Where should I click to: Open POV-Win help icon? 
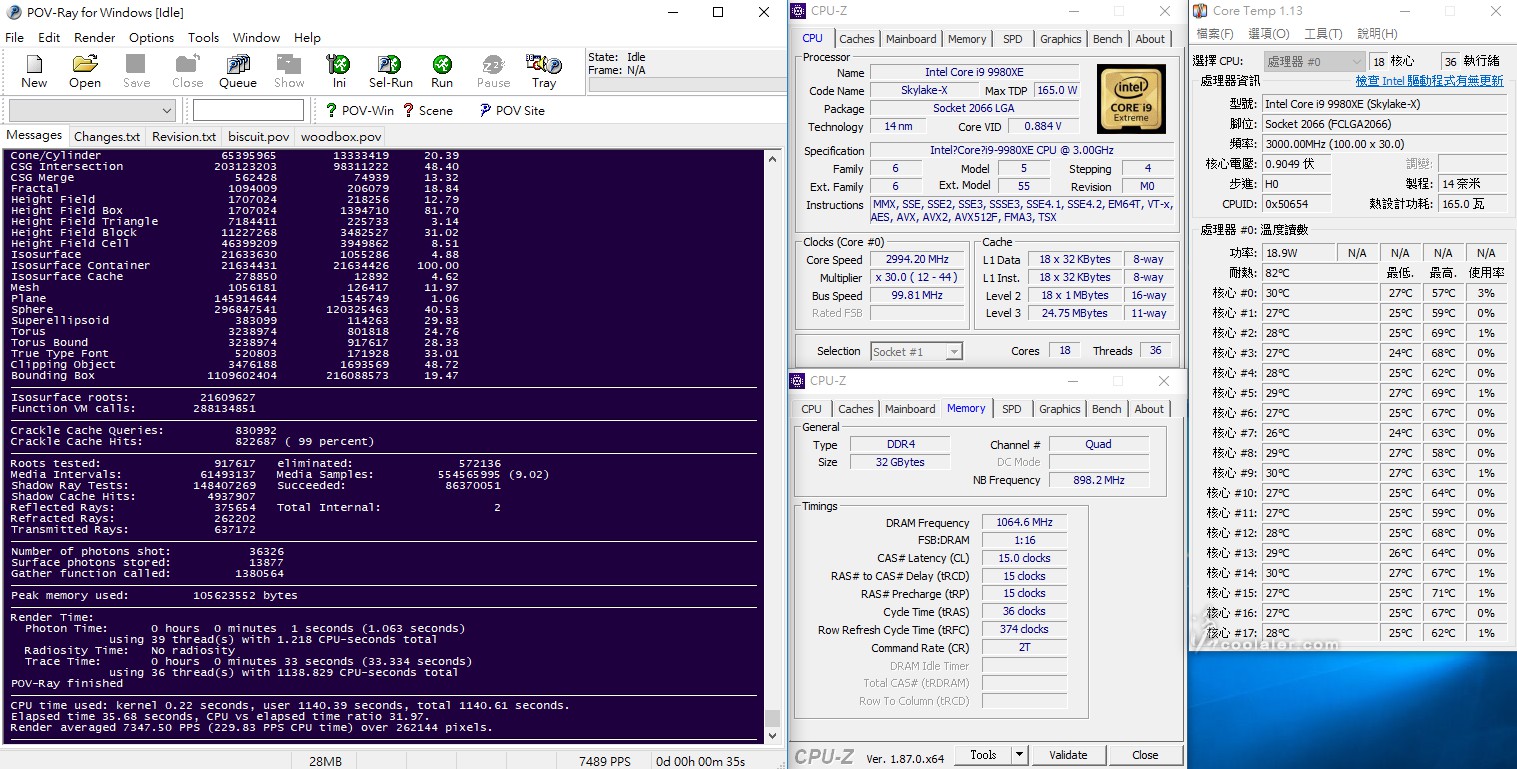pos(331,110)
